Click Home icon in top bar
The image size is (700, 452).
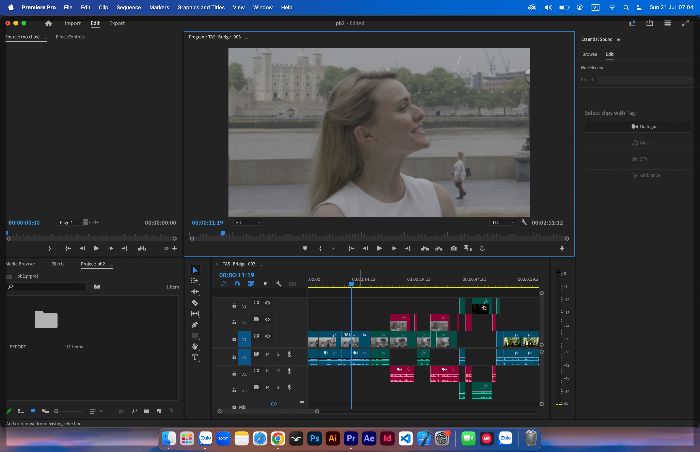[49, 23]
